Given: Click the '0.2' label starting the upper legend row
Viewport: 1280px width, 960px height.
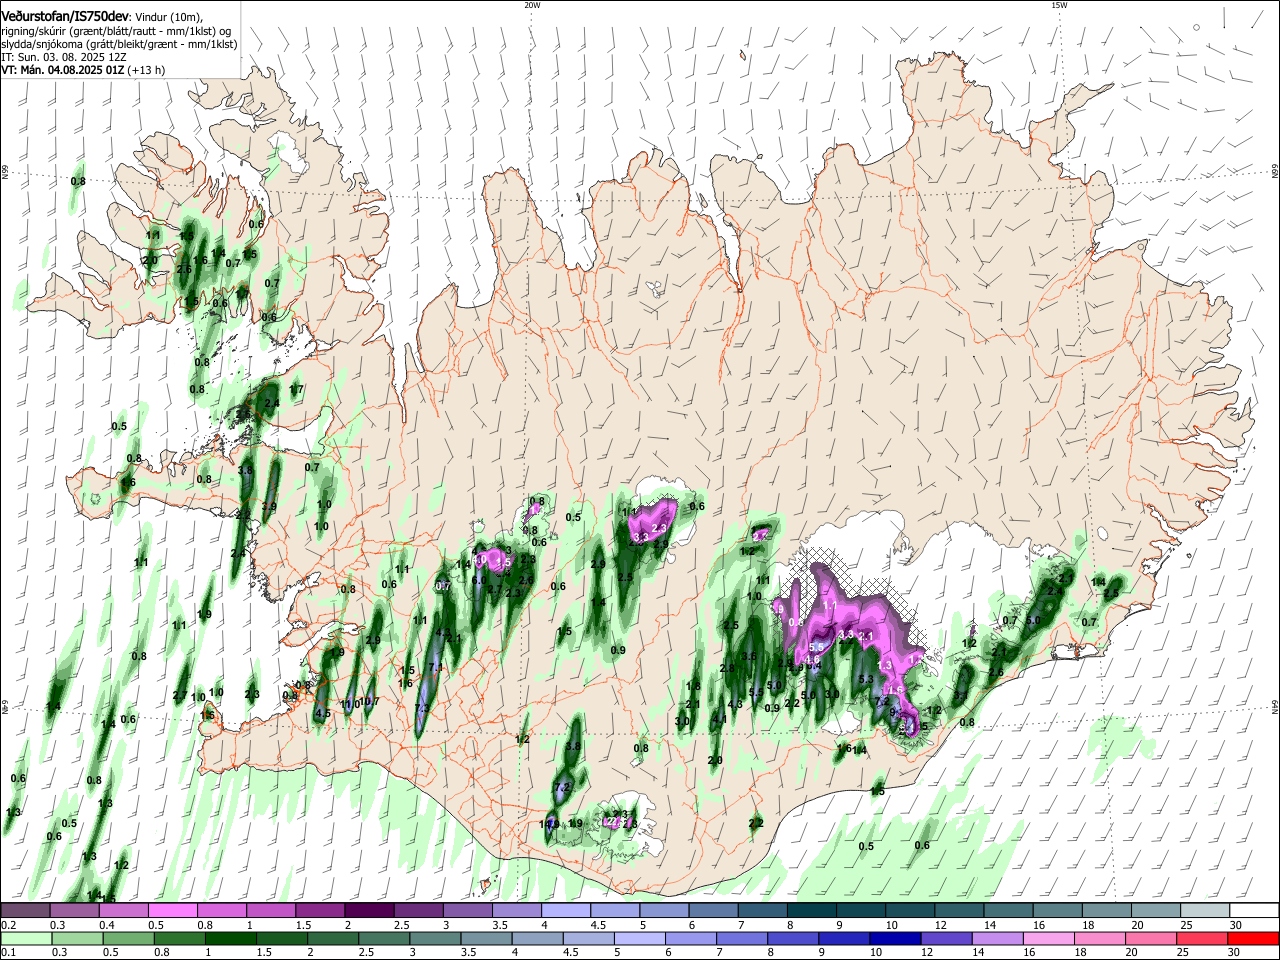Looking at the screenshot, I should [x=8, y=925].
